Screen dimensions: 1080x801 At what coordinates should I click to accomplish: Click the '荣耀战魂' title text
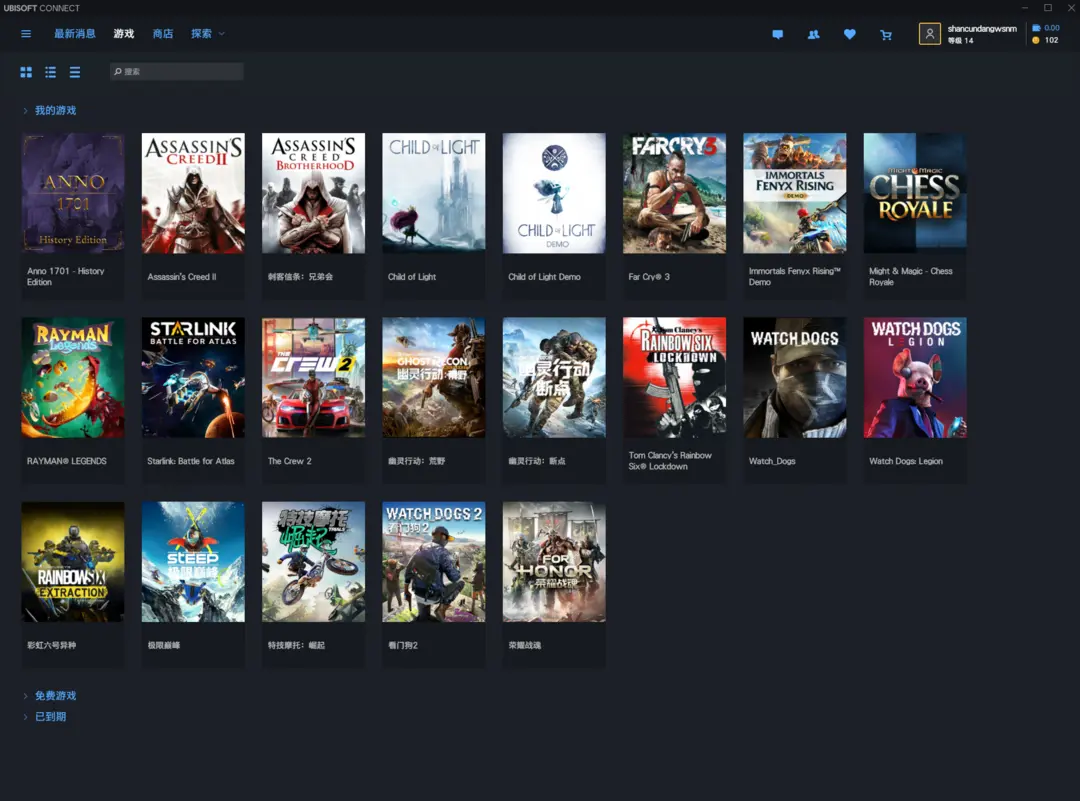coord(525,645)
